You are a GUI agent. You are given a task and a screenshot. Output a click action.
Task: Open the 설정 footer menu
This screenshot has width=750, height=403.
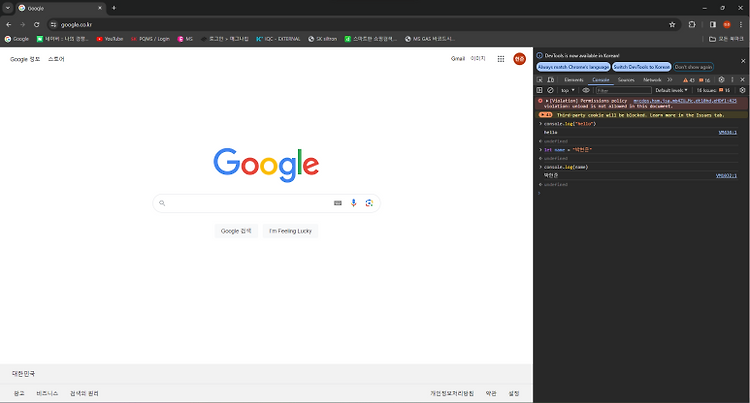click(514, 393)
